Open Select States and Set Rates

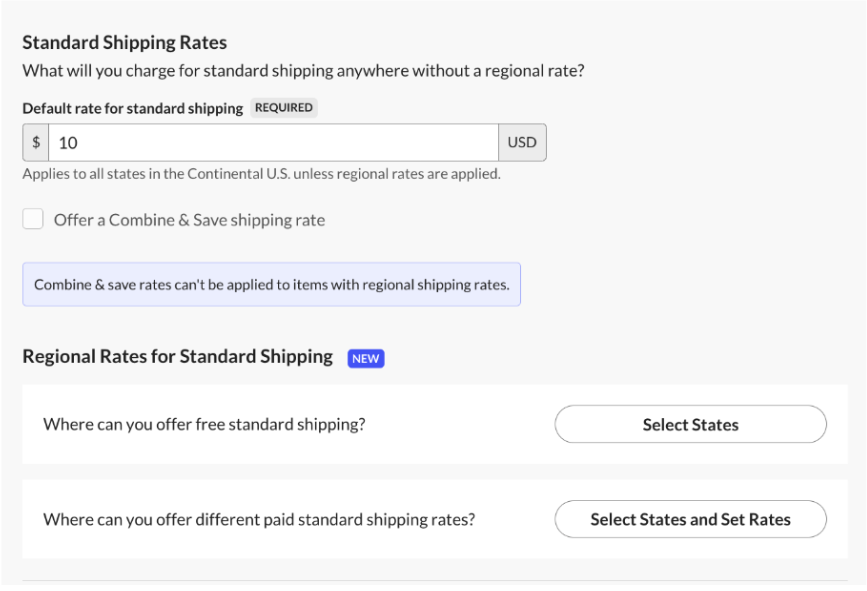coord(690,520)
